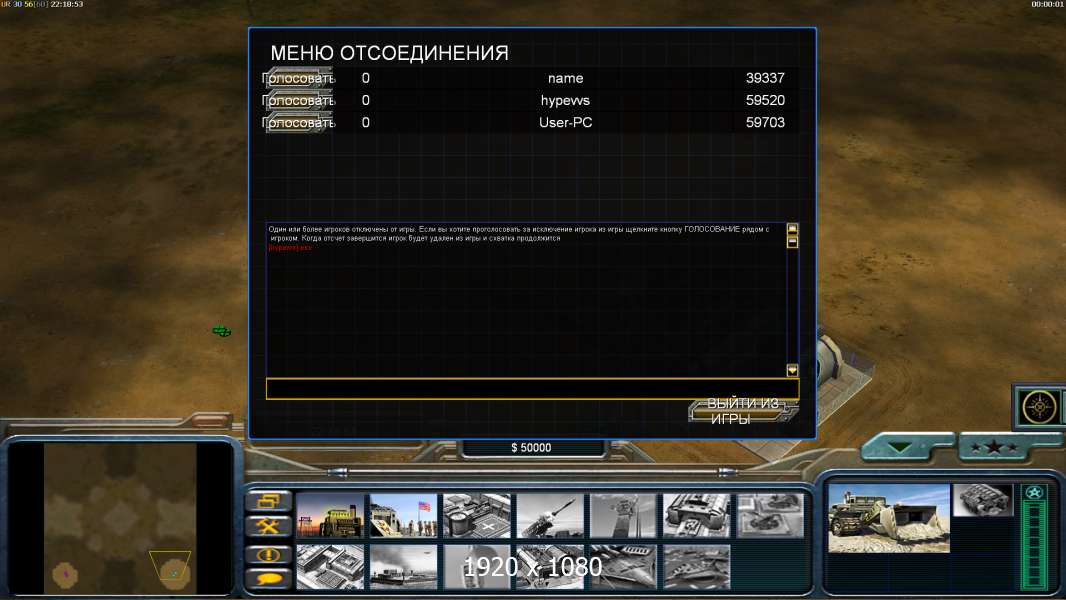
Task: Open the stacked windows options button
Action: tap(269, 501)
